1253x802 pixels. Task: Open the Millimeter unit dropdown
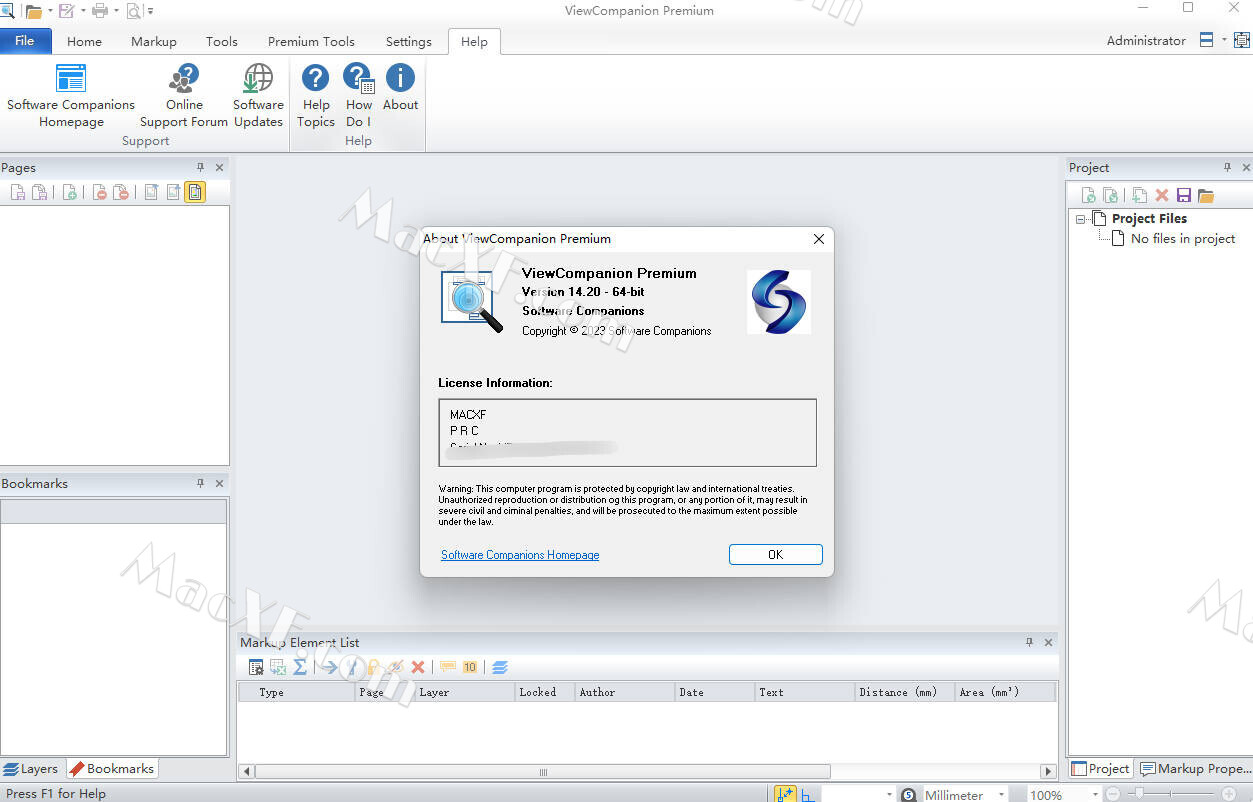(1001, 795)
